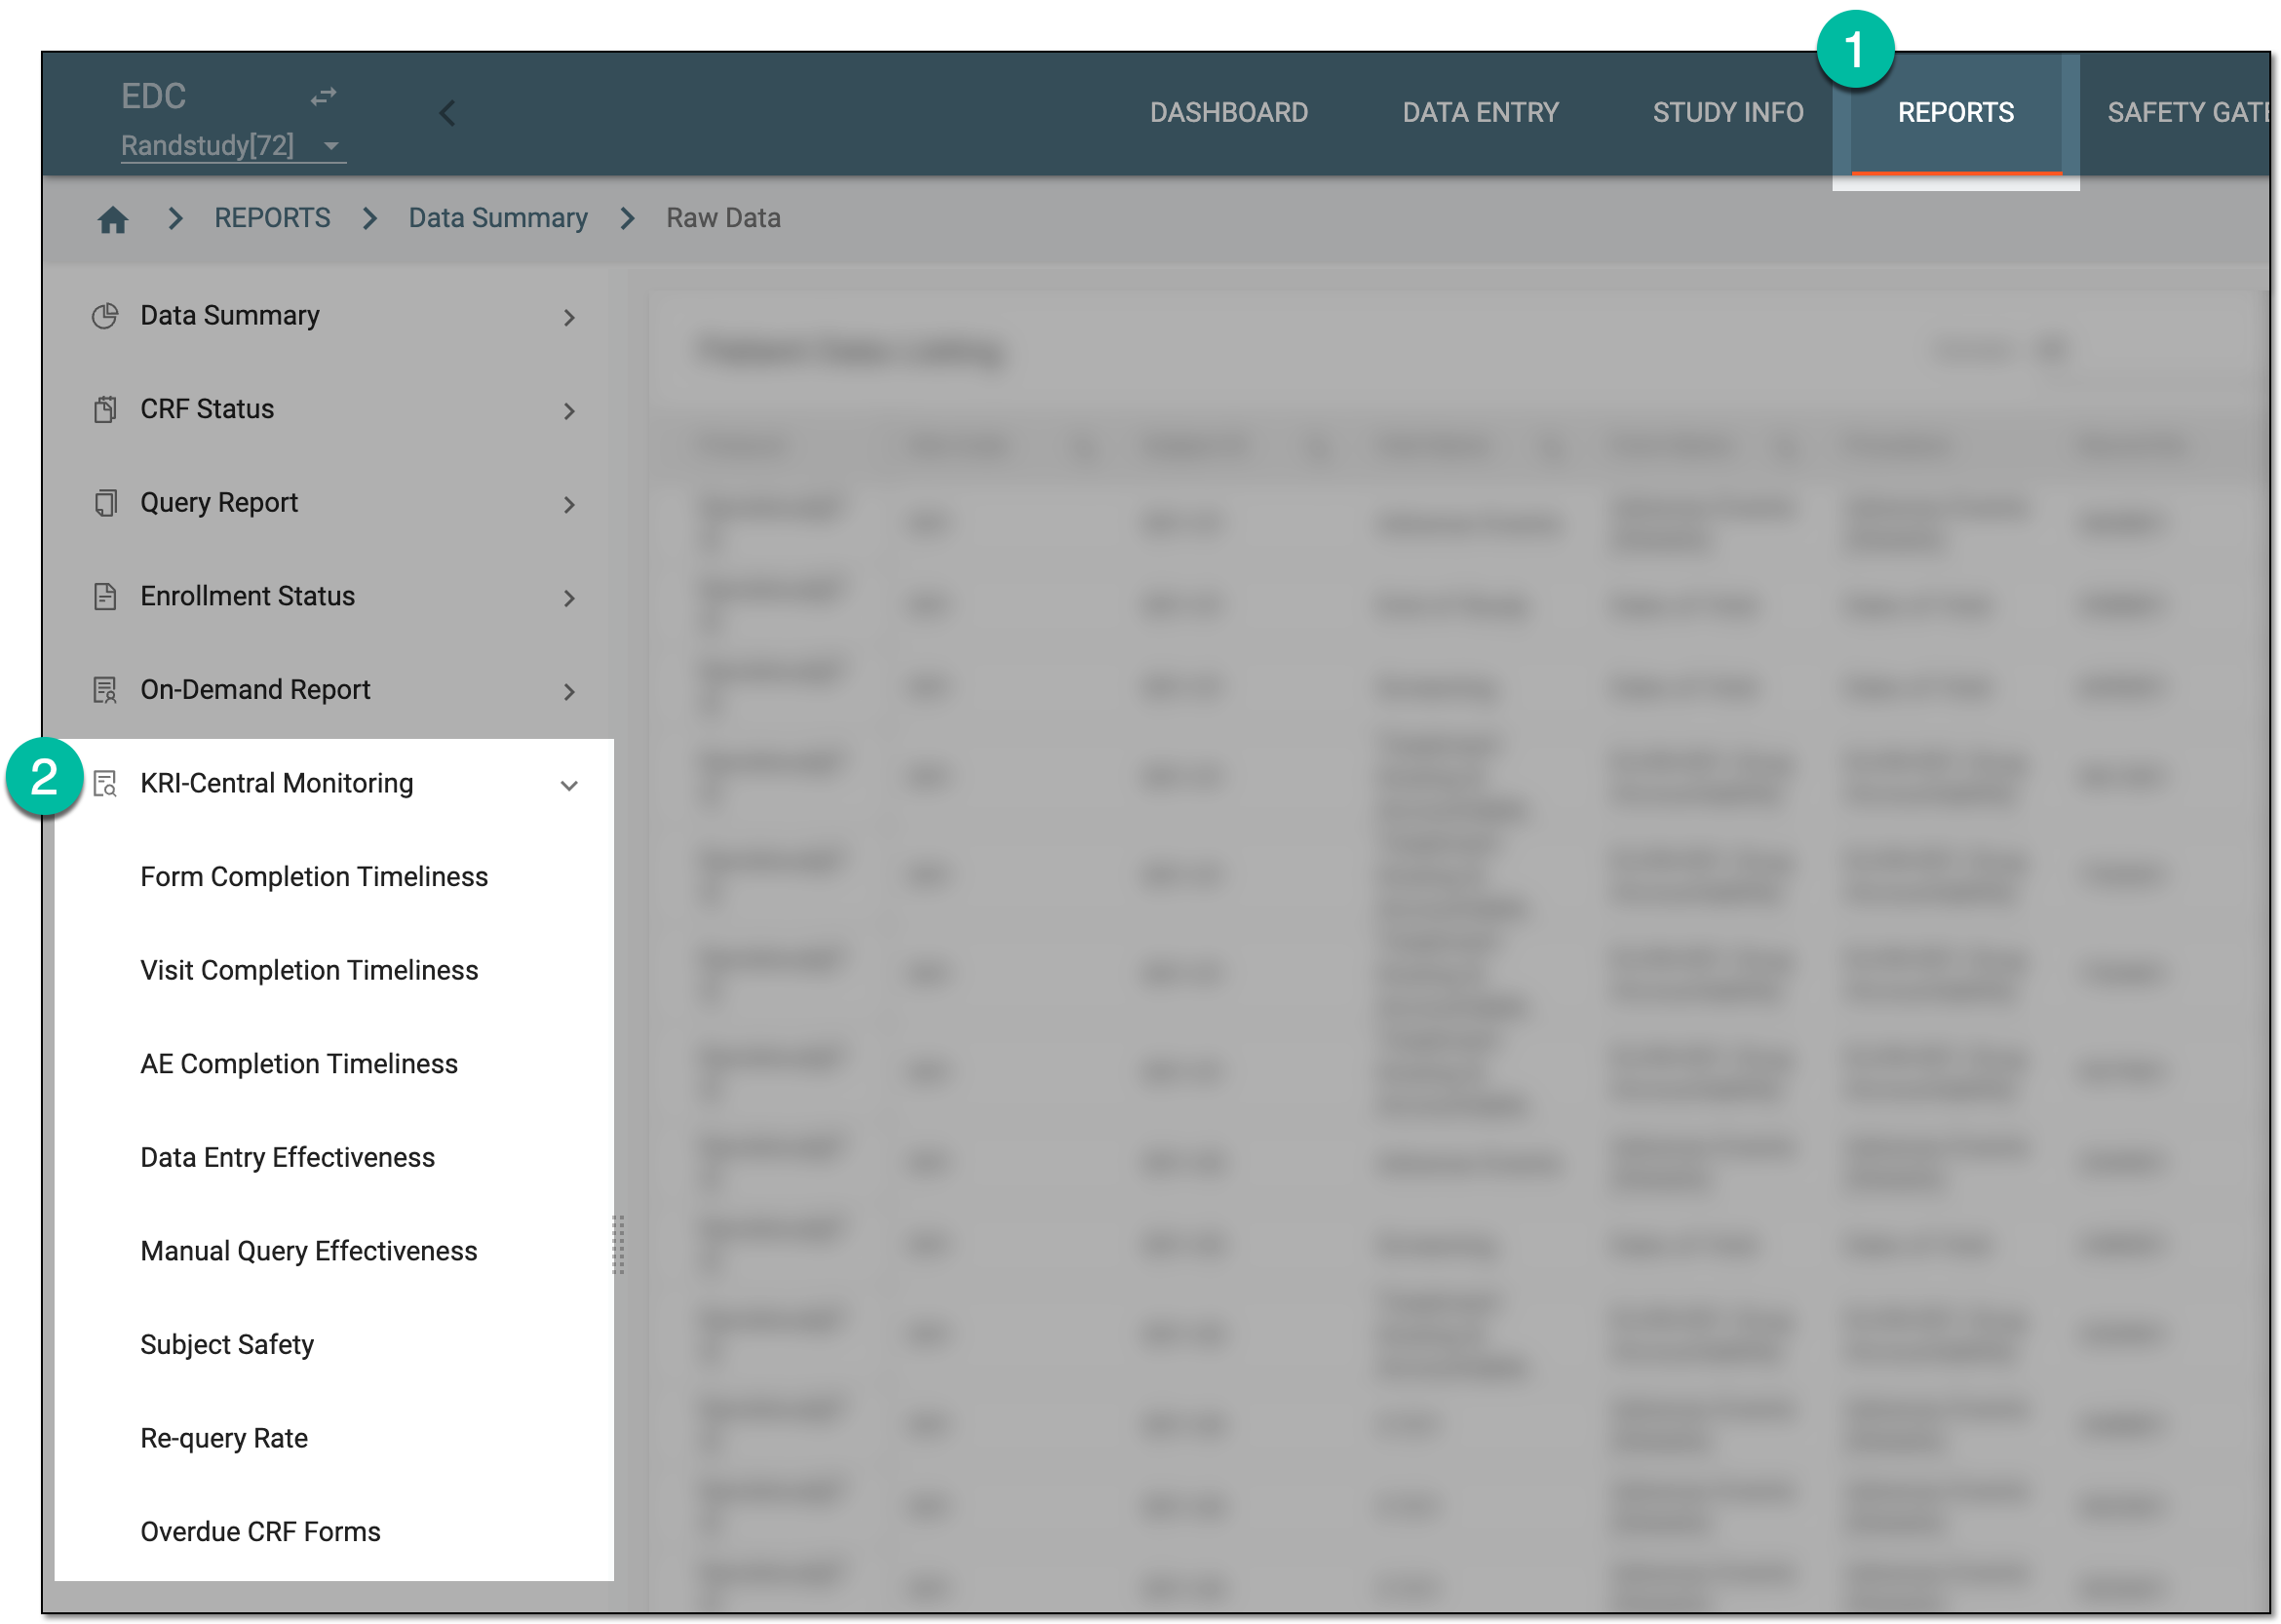
Task: Open the DATA ENTRY tab
Action: tap(1480, 113)
